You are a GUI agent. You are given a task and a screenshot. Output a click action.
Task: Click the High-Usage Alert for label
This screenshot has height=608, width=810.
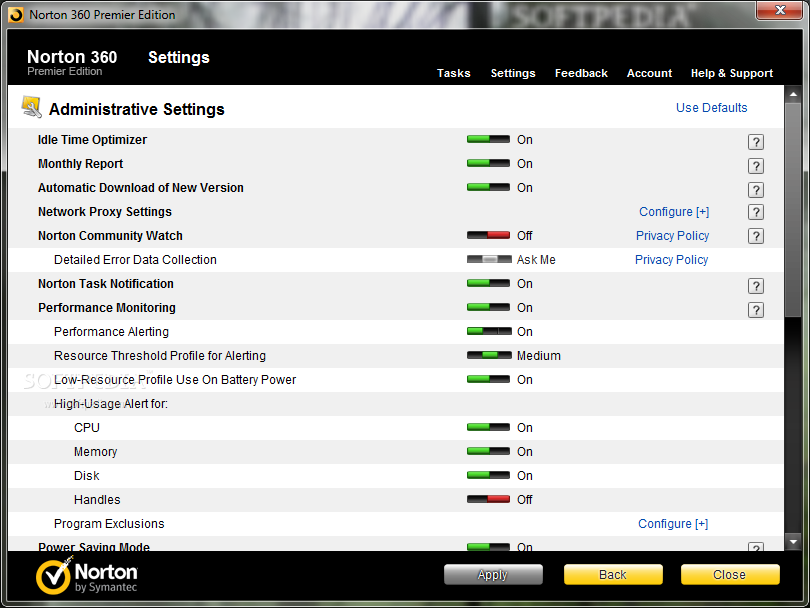[111, 404]
